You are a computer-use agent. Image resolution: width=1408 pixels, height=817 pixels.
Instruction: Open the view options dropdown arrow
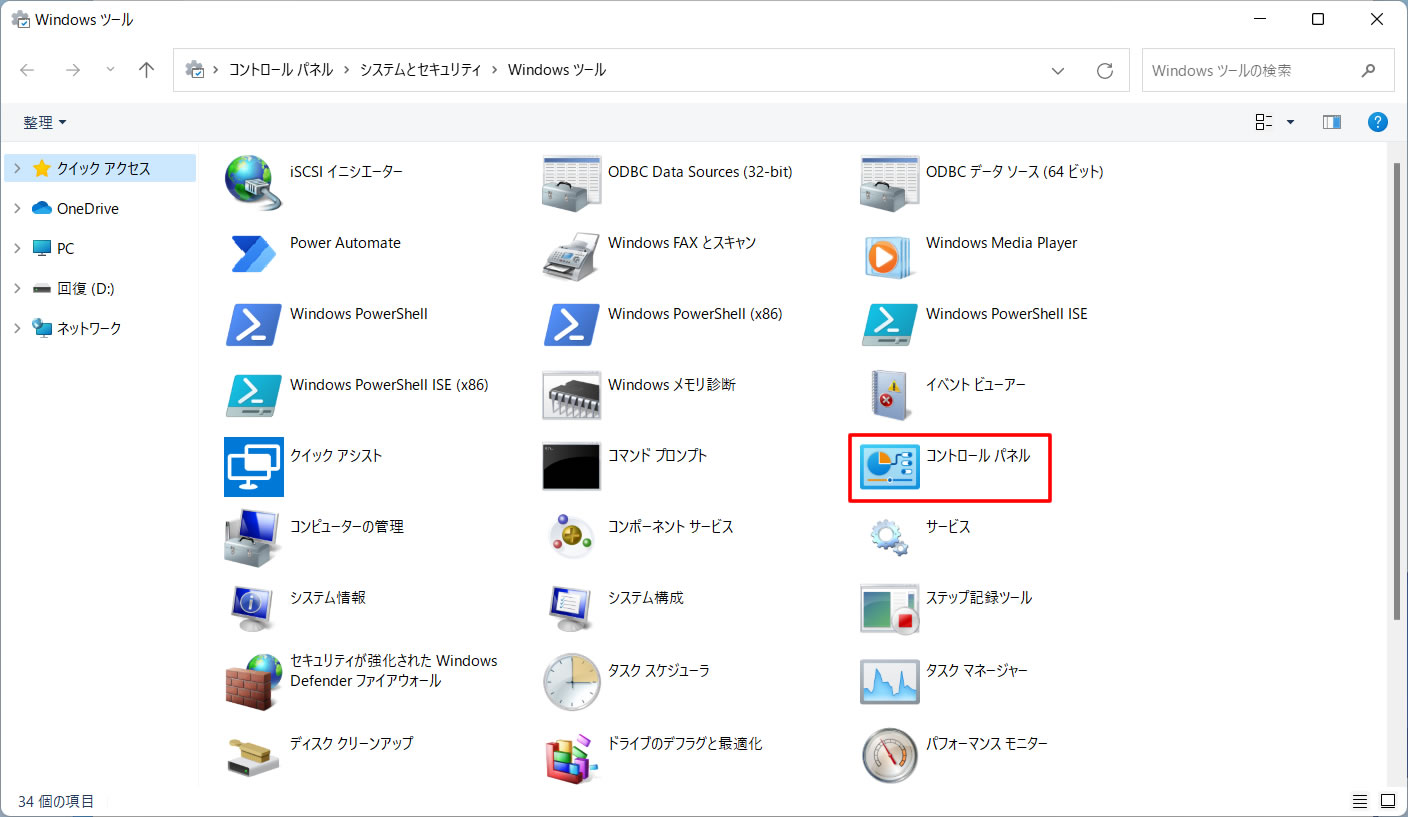[x=1290, y=122]
